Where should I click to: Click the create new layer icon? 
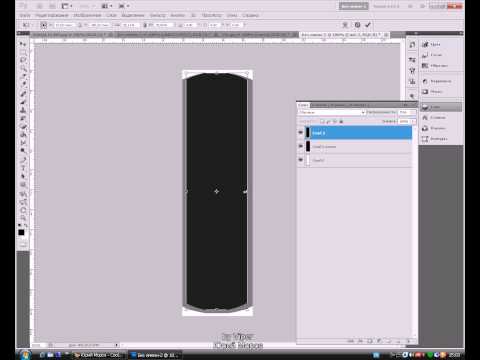click(x=398, y=341)
